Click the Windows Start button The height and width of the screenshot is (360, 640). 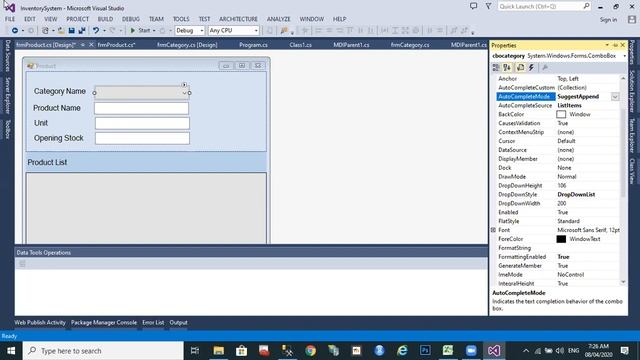click(11, 351)
